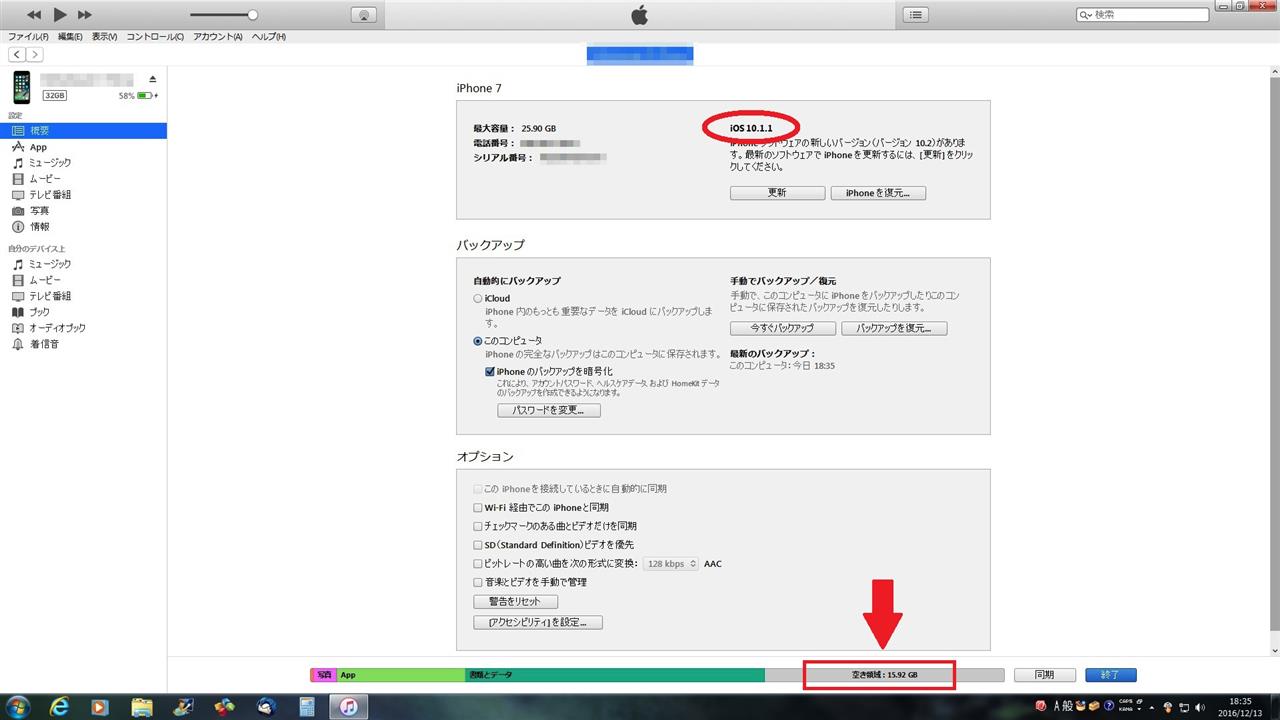
Task: Click the 今すぐバックアップ button
Action: pos(783,328)
